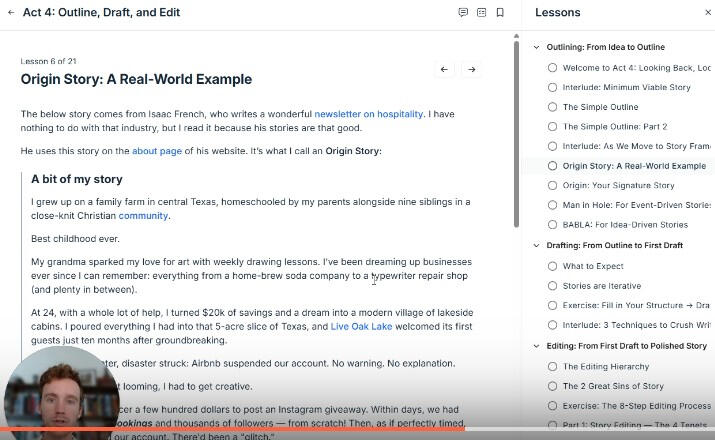Collapse 'Editing: From First Draft to Polished Story' section
This screenshot has height=440, width=715.
click(537, 346)
